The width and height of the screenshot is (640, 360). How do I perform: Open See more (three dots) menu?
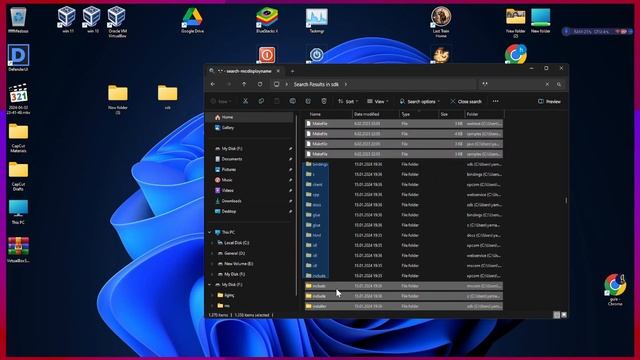(496, 101)
